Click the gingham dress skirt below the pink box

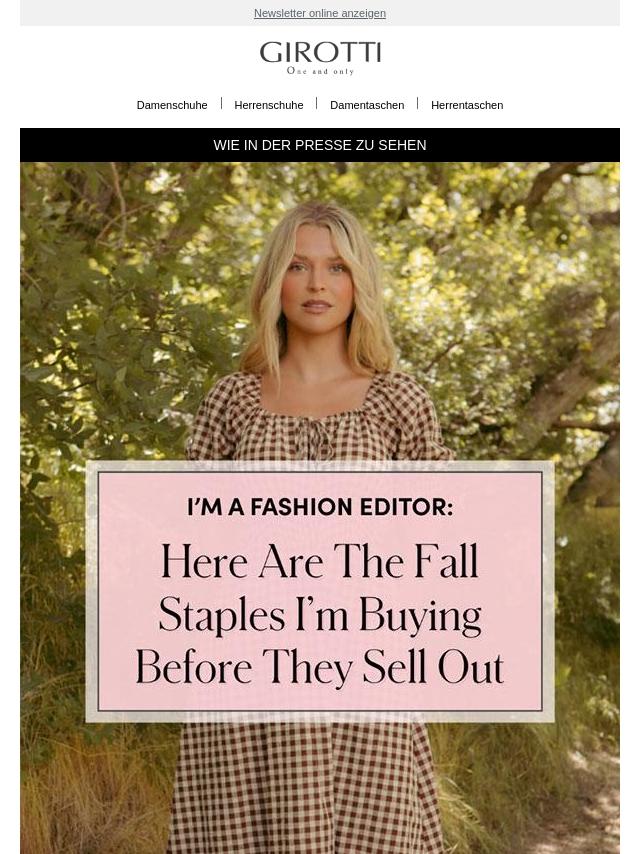pyautogui.click(x=300, y=790)
